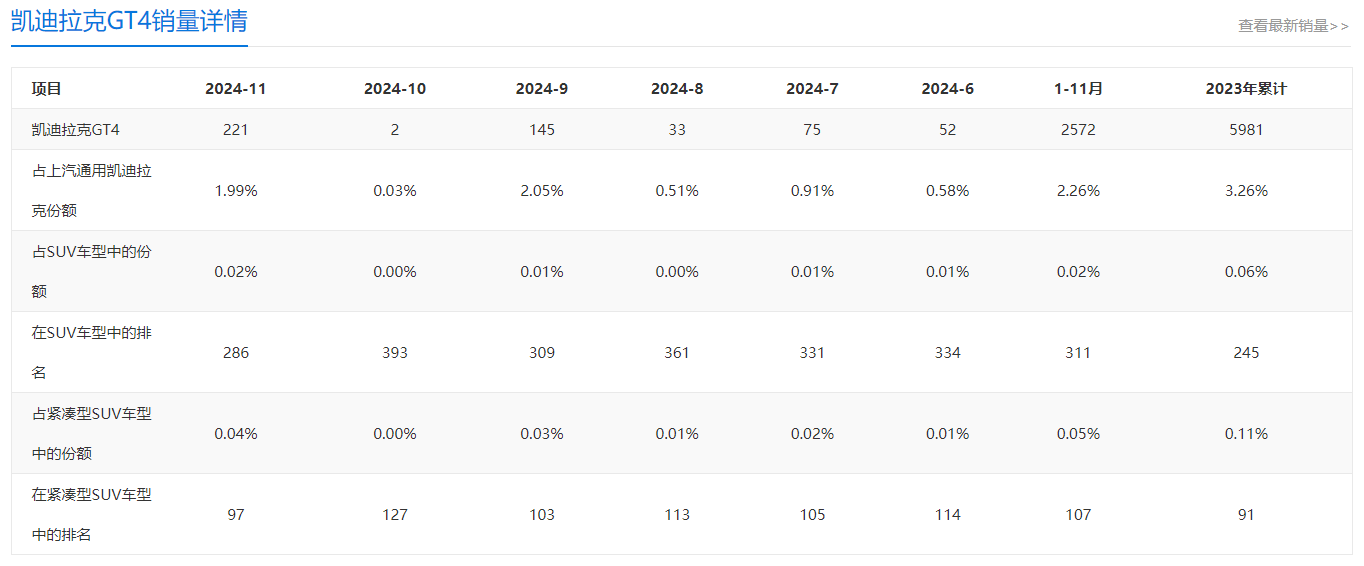Screen dimensions: 1364x566
Task: Click the 2024-6 column header
Action: point(948,89)
